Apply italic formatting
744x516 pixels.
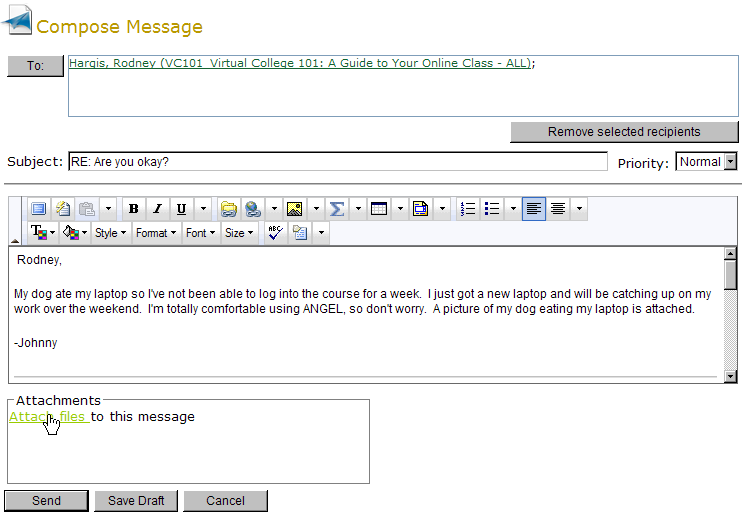point(157,209)
